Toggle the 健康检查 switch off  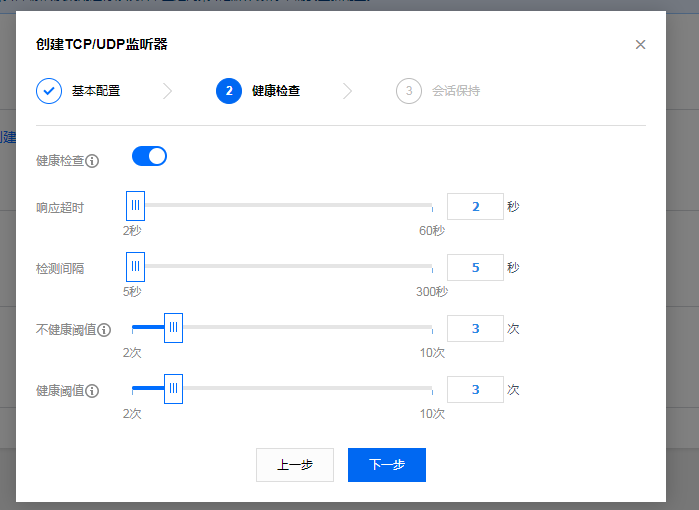149,156
